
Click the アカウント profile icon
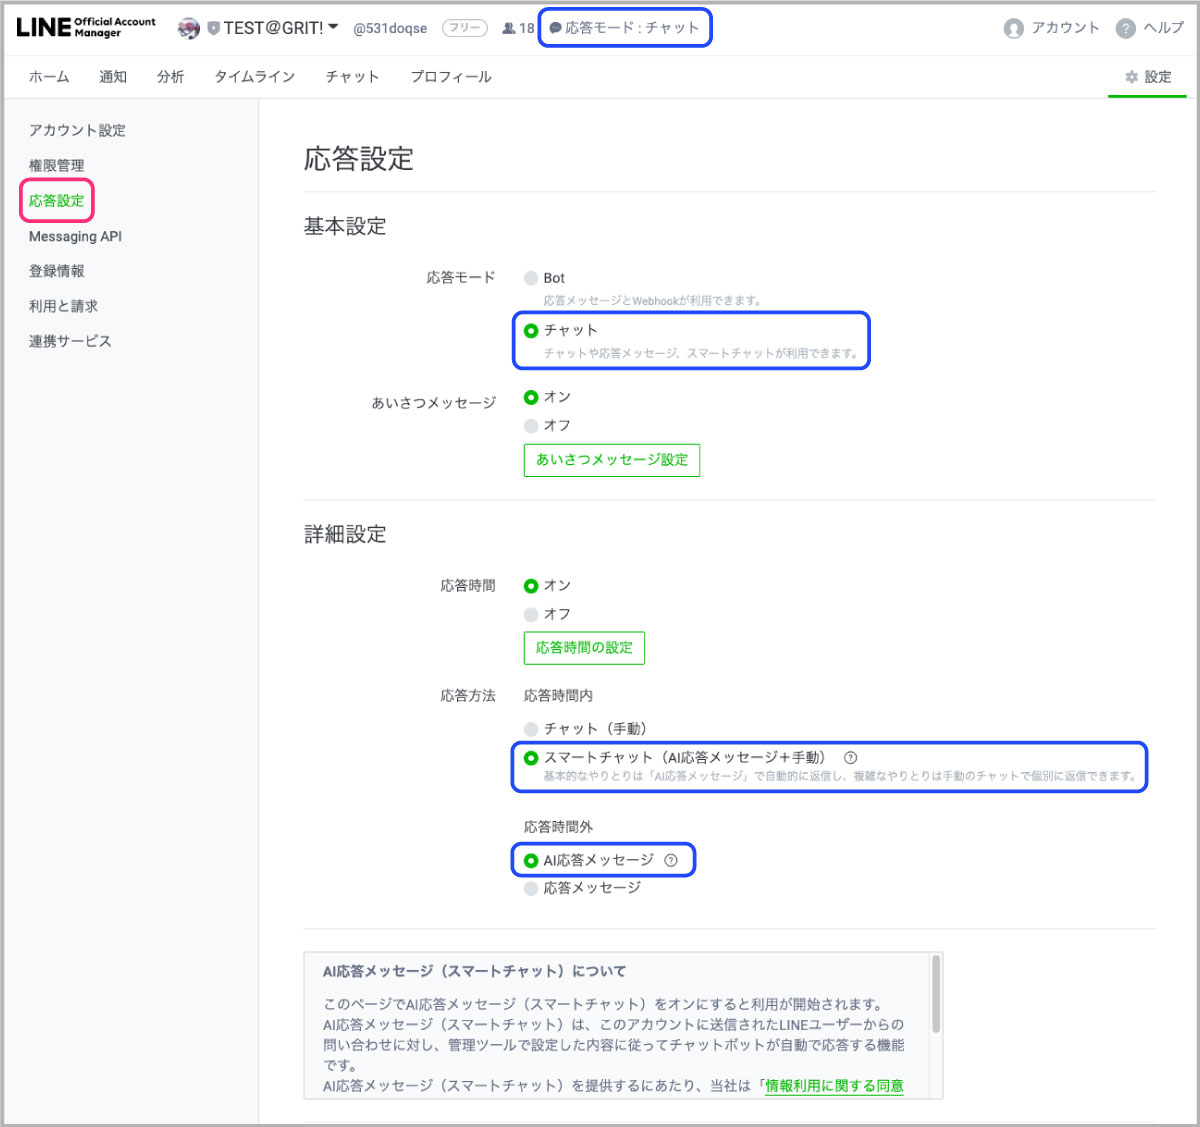click(1014, 28)
